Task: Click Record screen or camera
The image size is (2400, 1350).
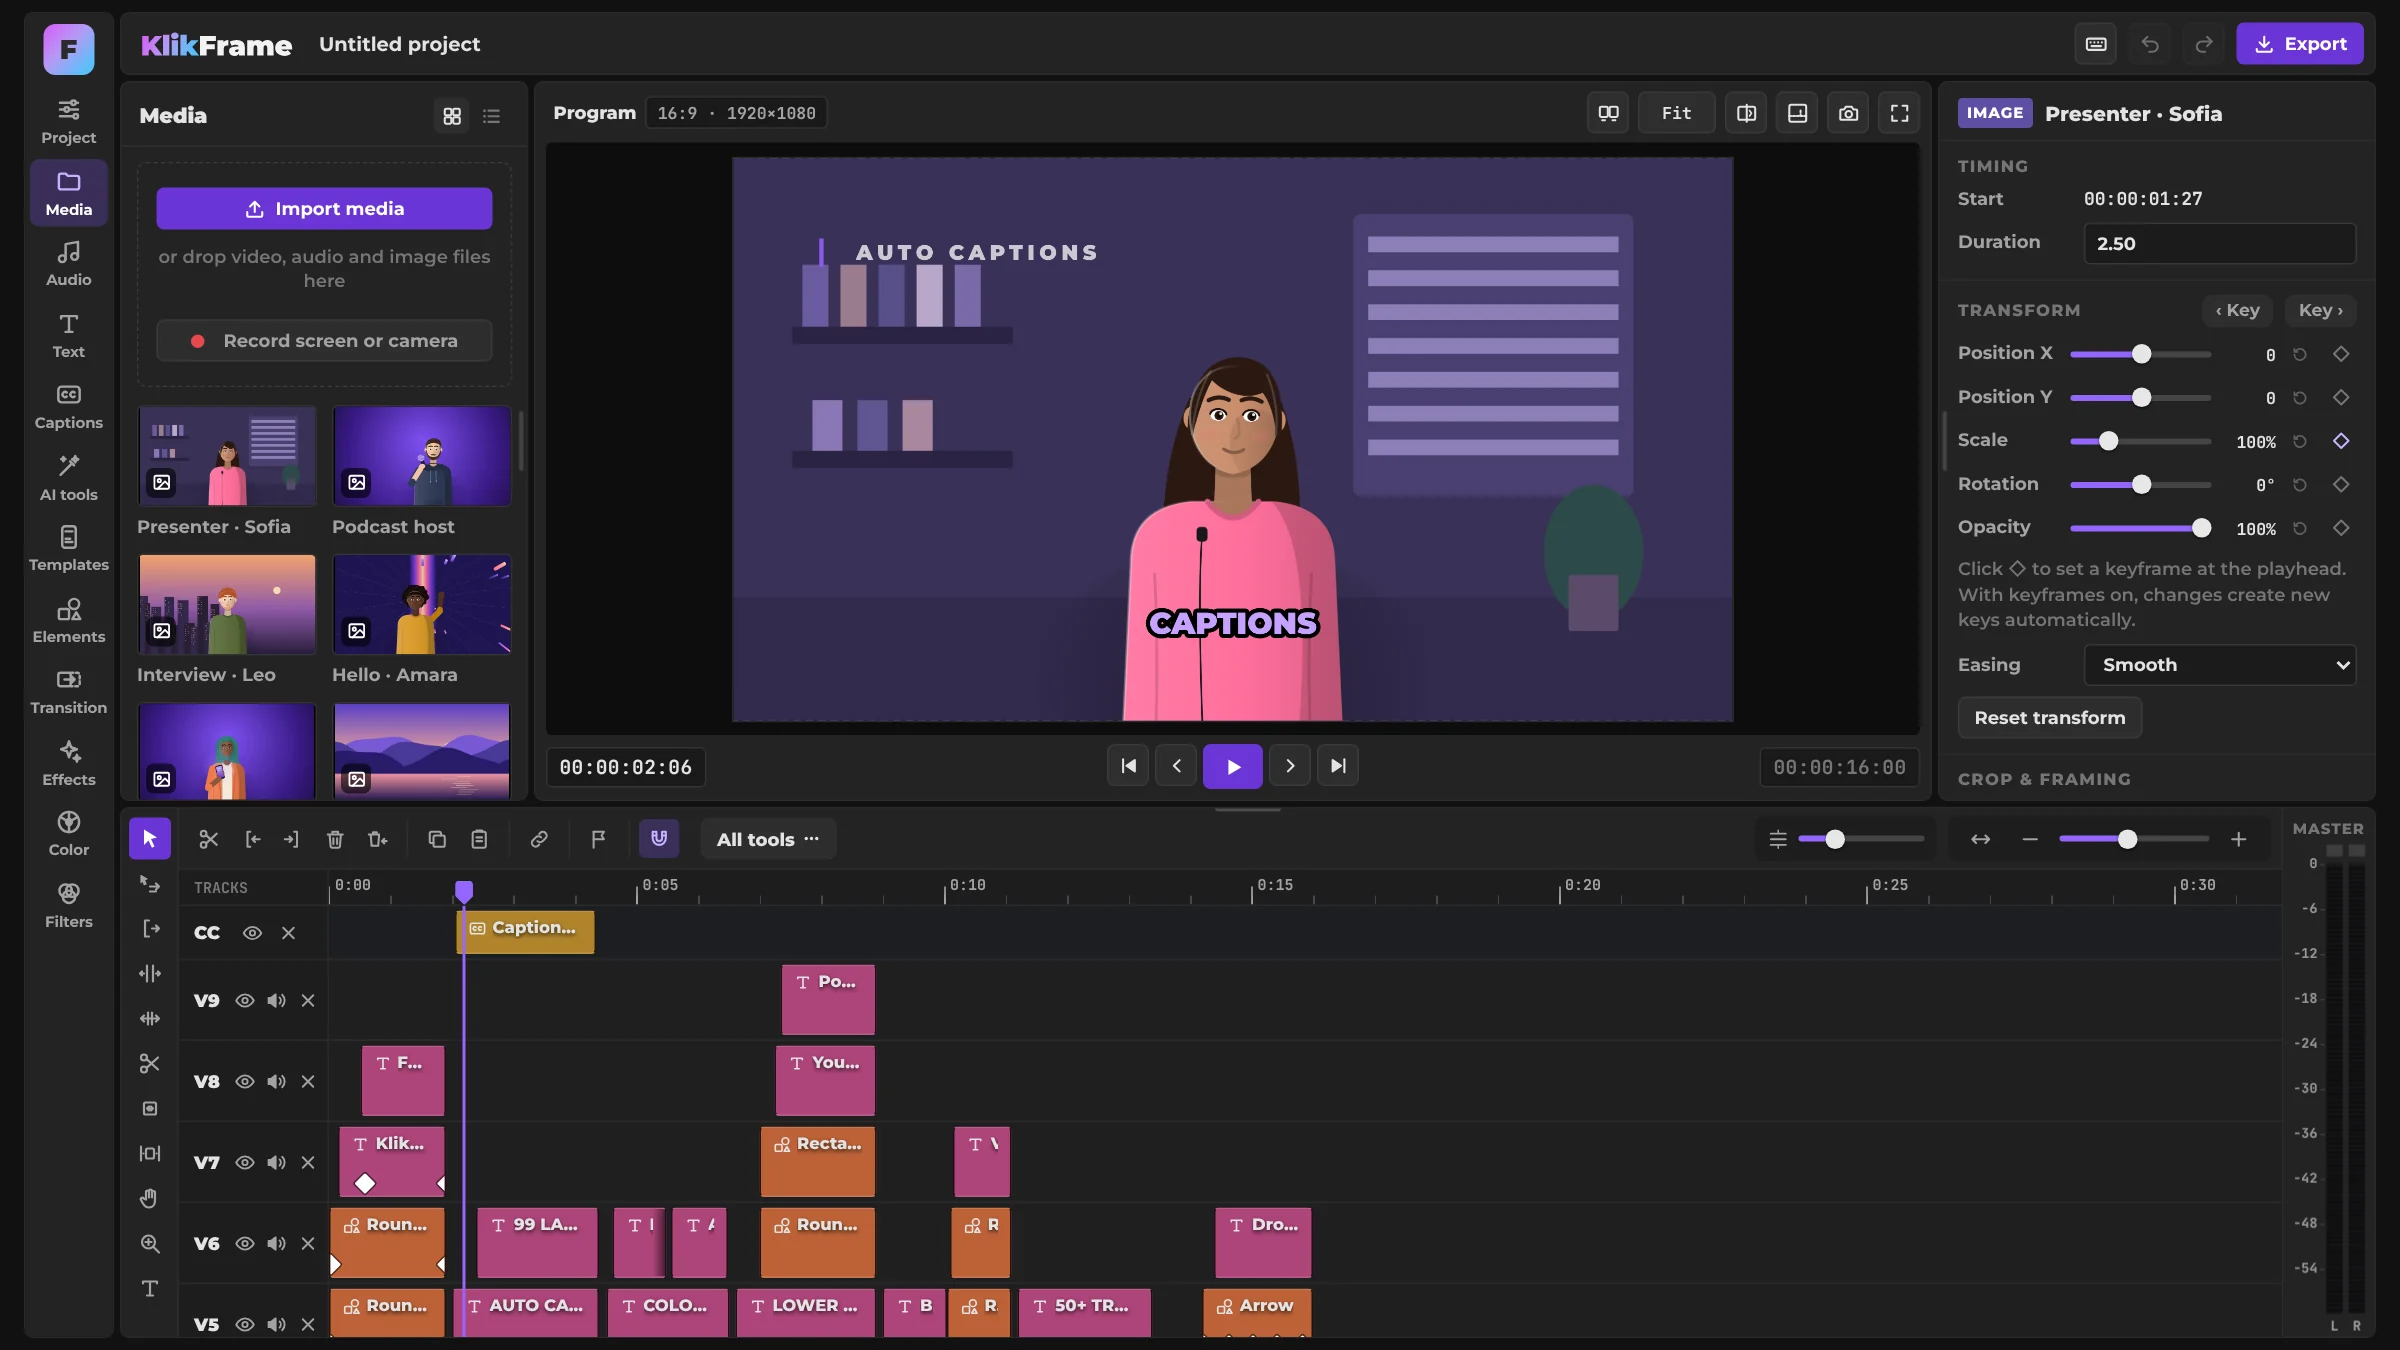Action: tap(324, 341)
